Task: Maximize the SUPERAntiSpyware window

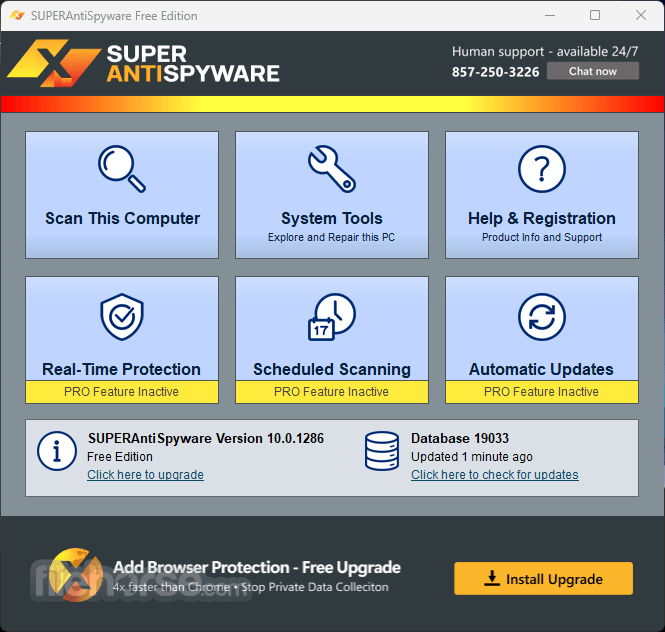Action: coord(595,16)
